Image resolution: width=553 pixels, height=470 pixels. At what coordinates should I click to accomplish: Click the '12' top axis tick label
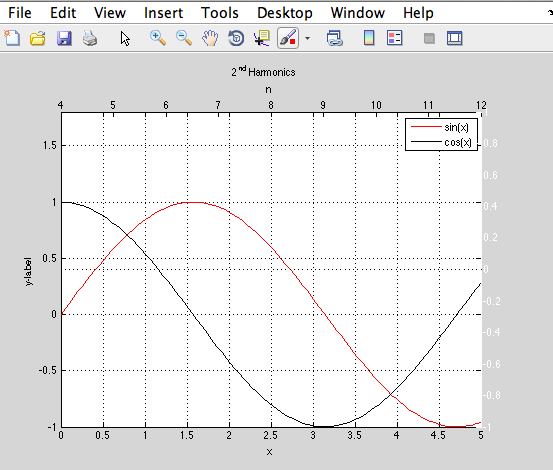click(x=481, y=105)
